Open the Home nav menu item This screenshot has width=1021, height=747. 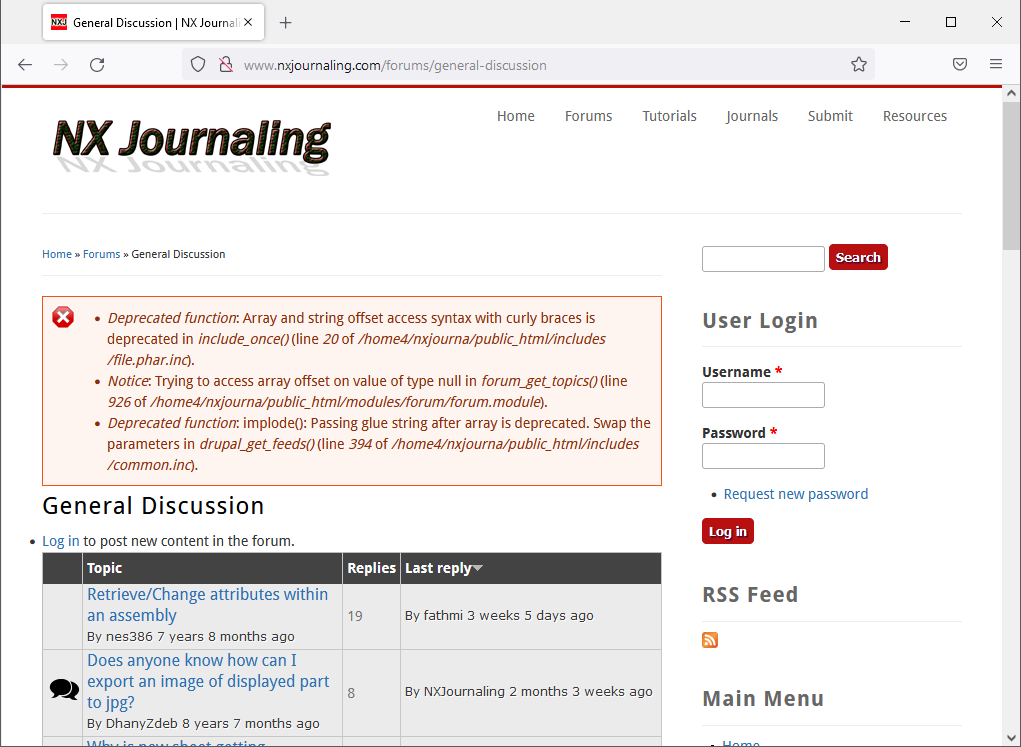point(516,116)
